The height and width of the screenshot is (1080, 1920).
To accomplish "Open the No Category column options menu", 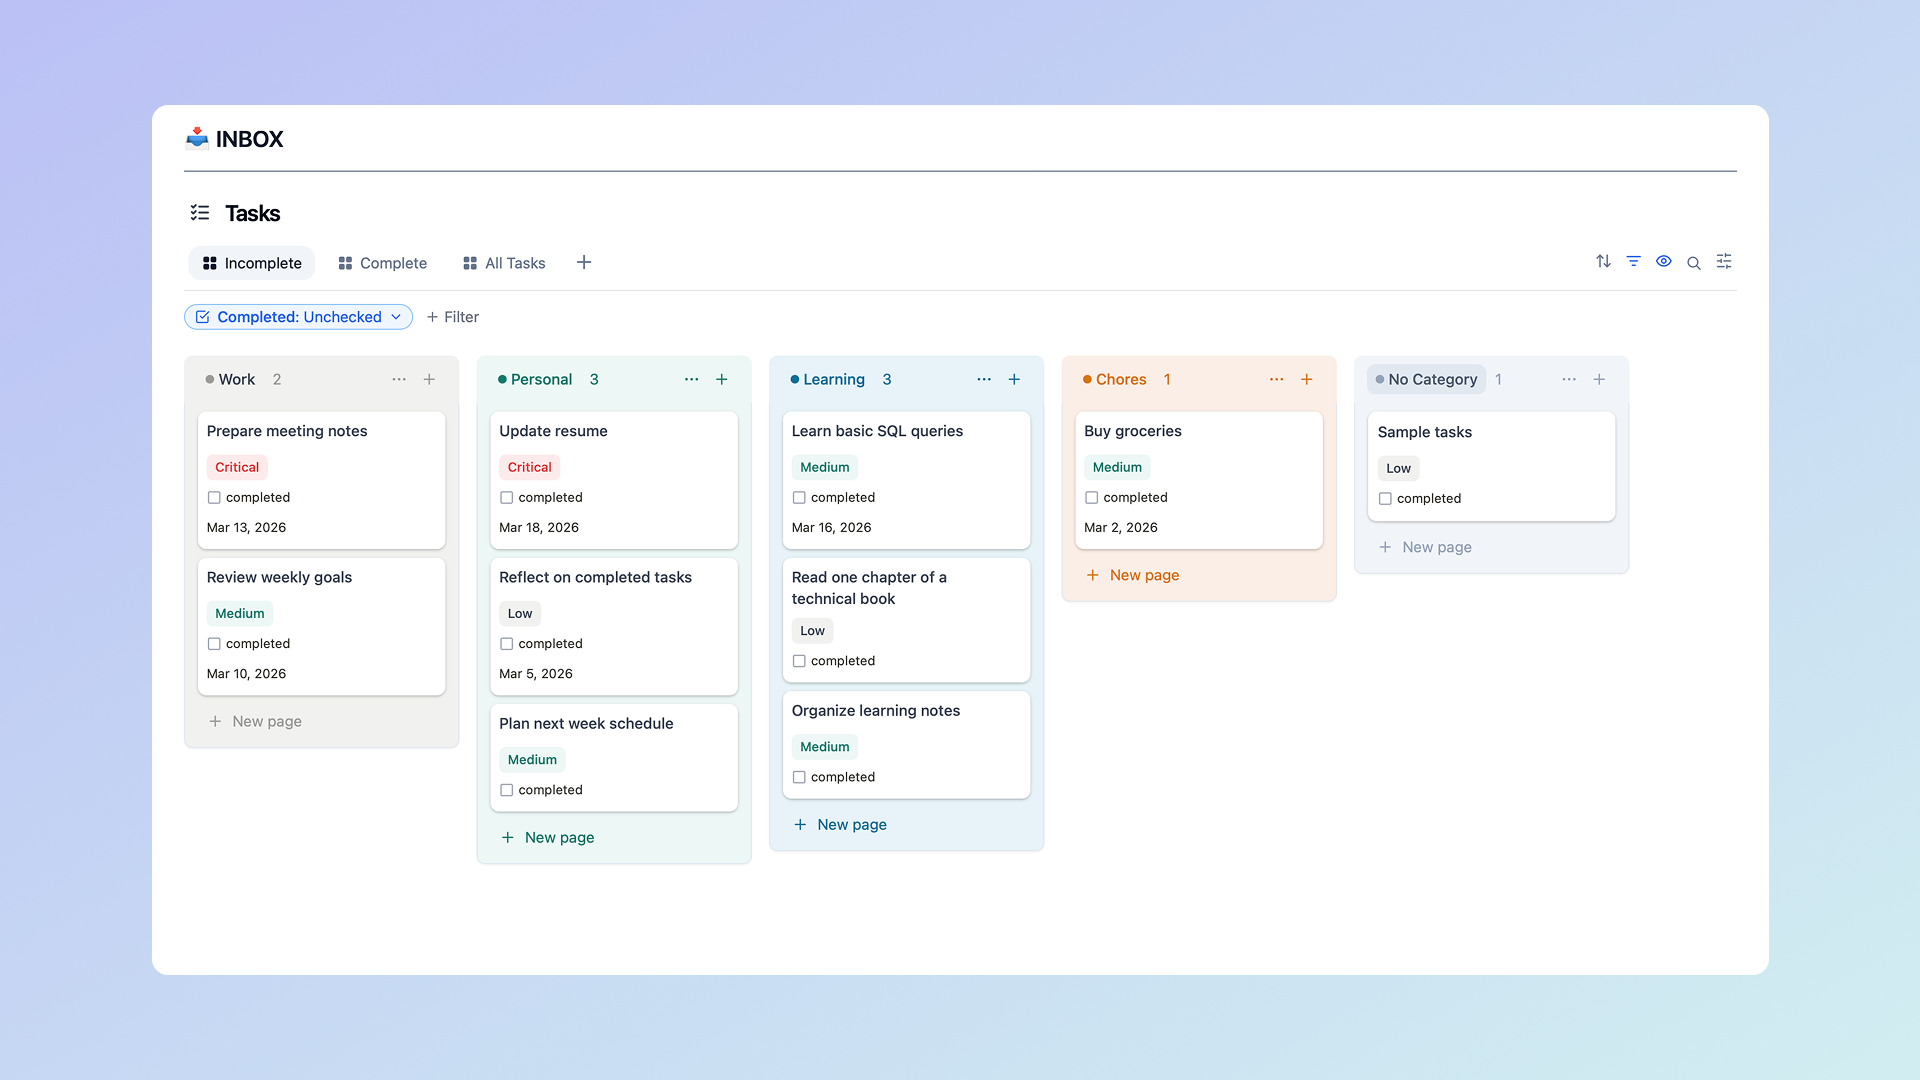I will coord(1568,379).
